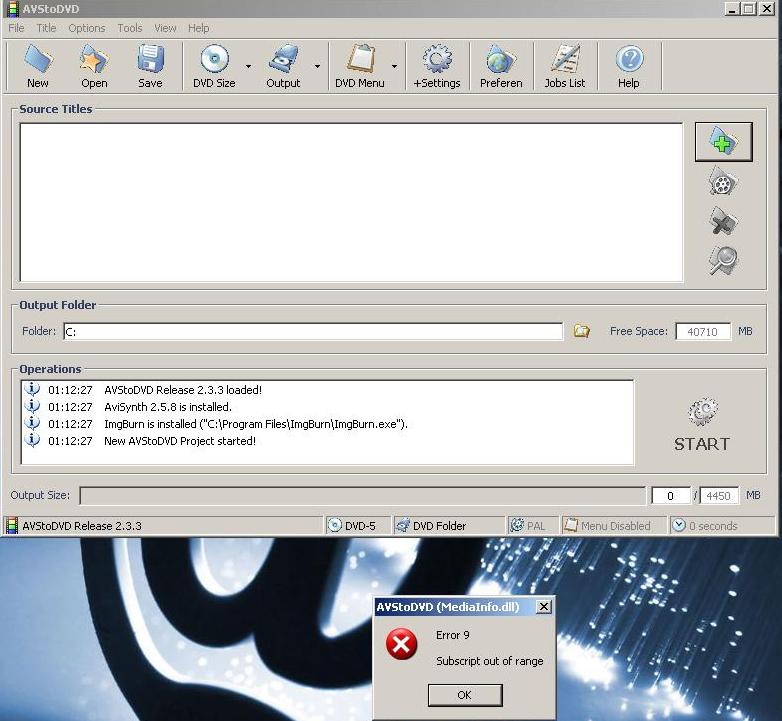The height and width of the screenshot is (721, 782).
Task: Click the output size 0 field
Action: pyautogui.click(x=671, y=496)
